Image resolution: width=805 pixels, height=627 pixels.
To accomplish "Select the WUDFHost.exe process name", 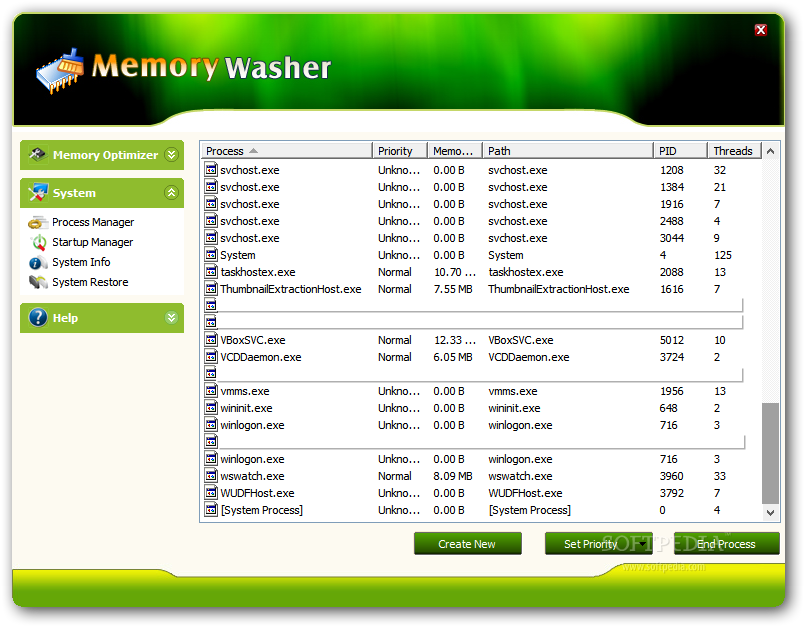I will (x=257, y=492).
